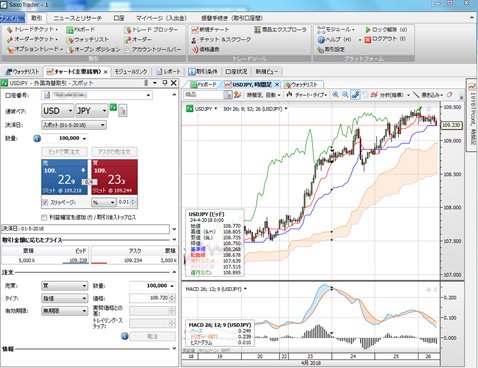Open the account number dropdown
This screenshot has height=368, width=478.
pos(97,95)
